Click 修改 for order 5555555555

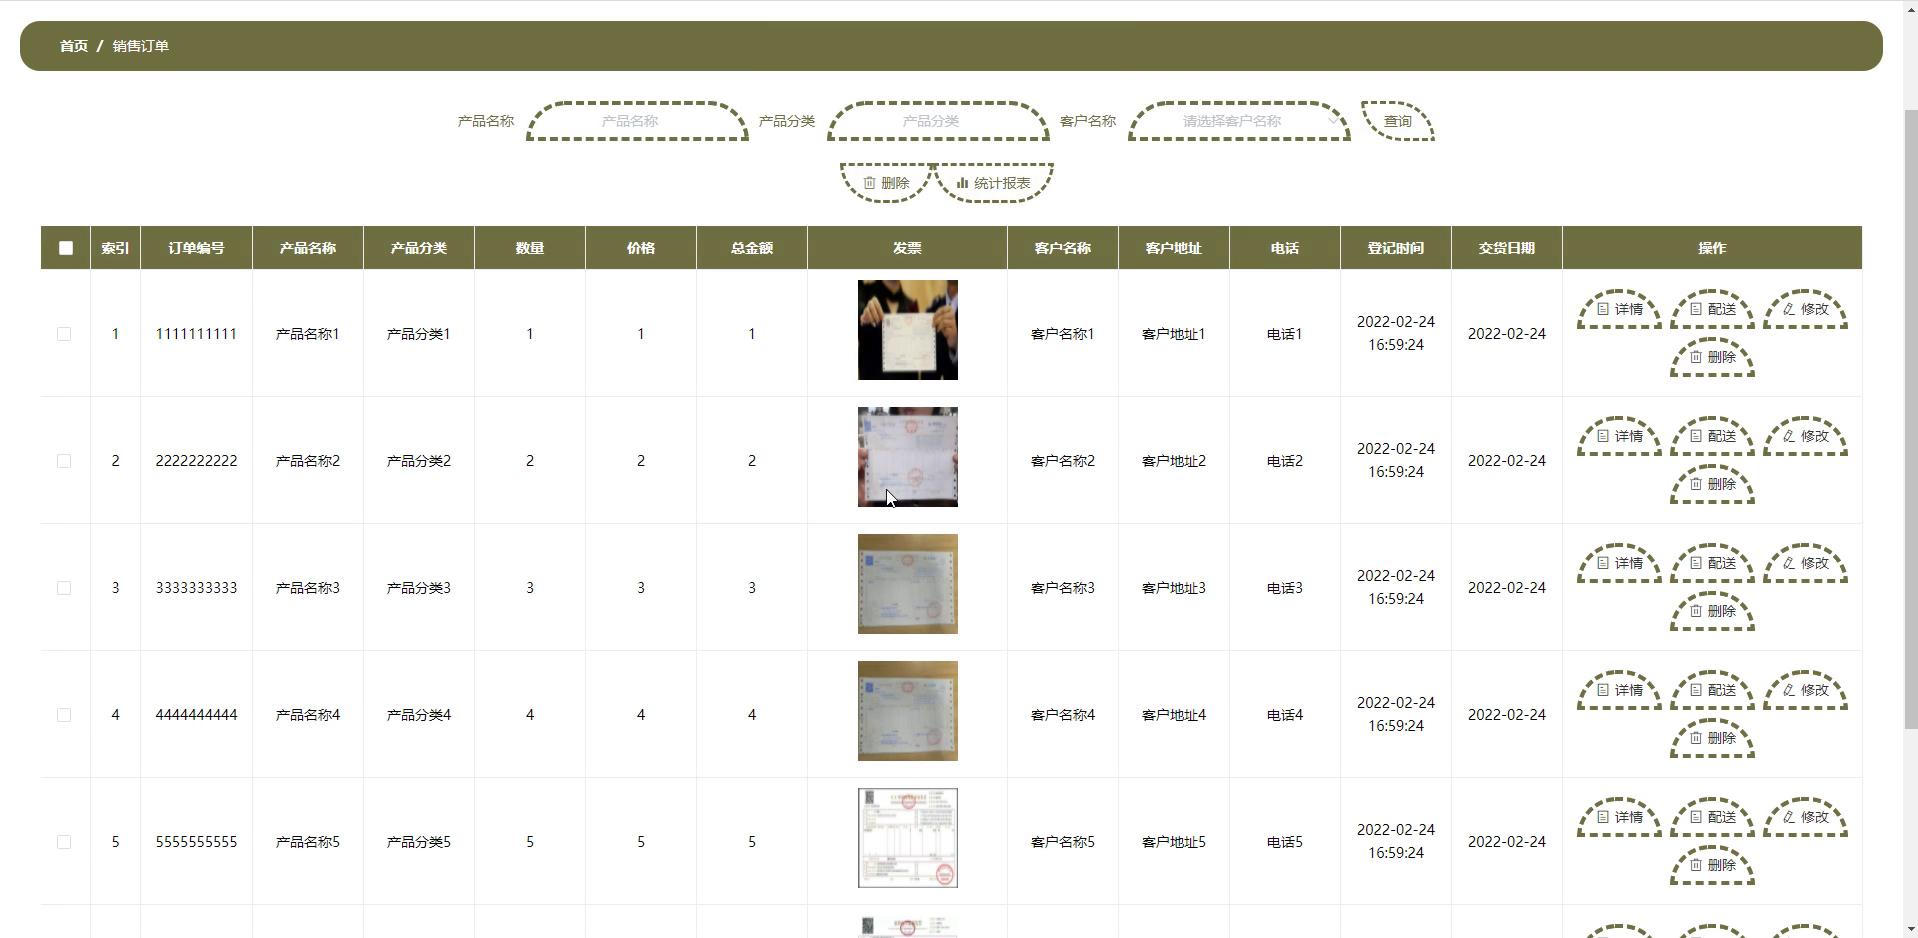coord(1805,817)
